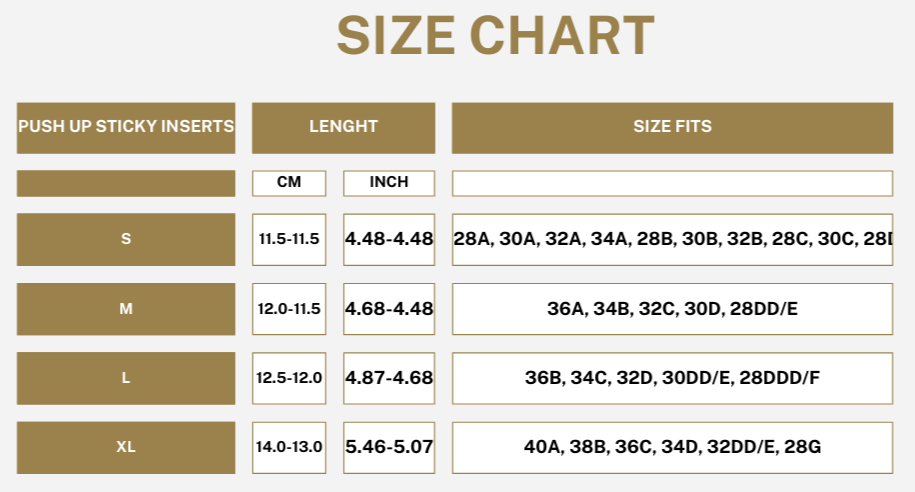Click the LENGHT column header
The image size is (915, 492).
pos(344,128)
